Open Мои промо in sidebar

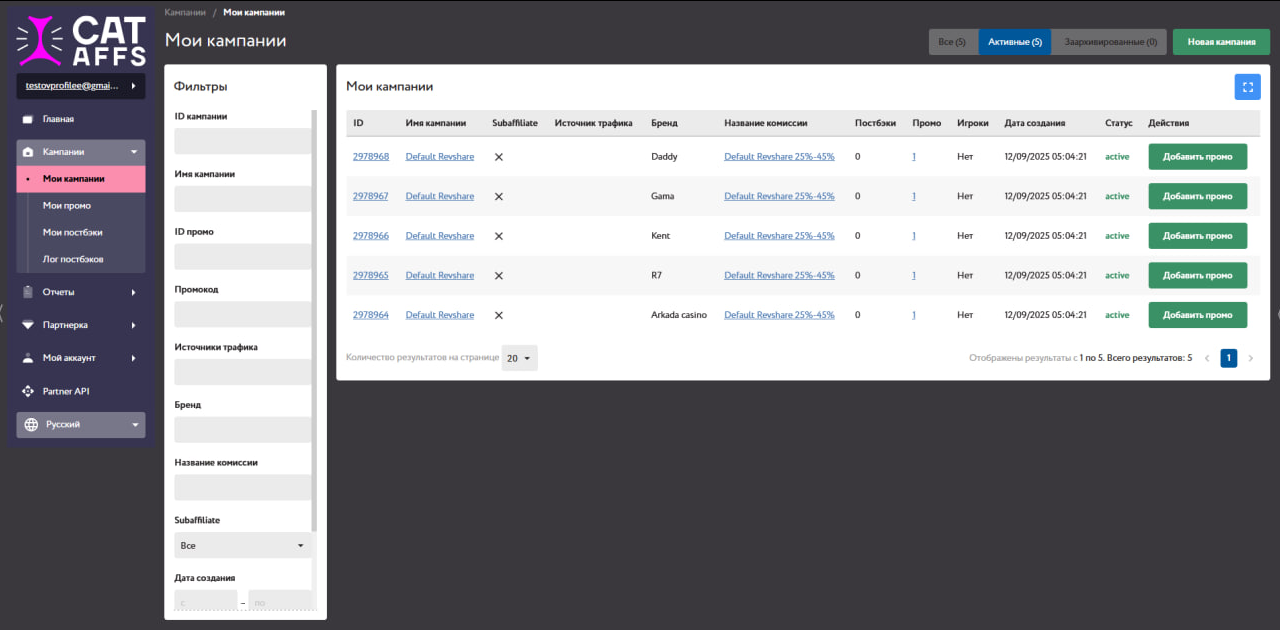pyautogui.click(x=67, y=205)
